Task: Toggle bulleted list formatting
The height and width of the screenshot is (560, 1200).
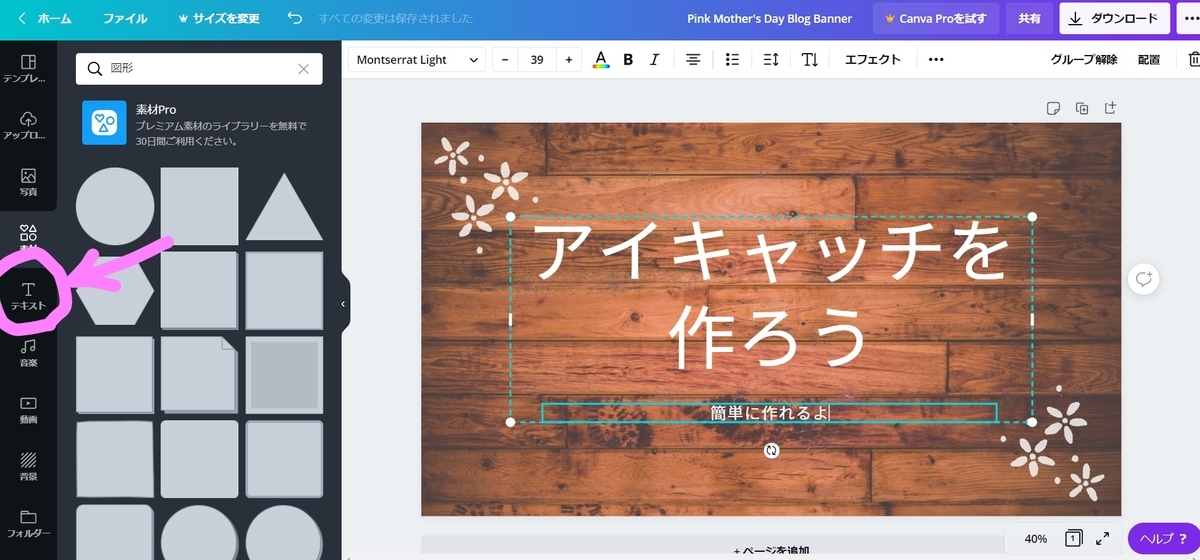Action: pos(732,60)
